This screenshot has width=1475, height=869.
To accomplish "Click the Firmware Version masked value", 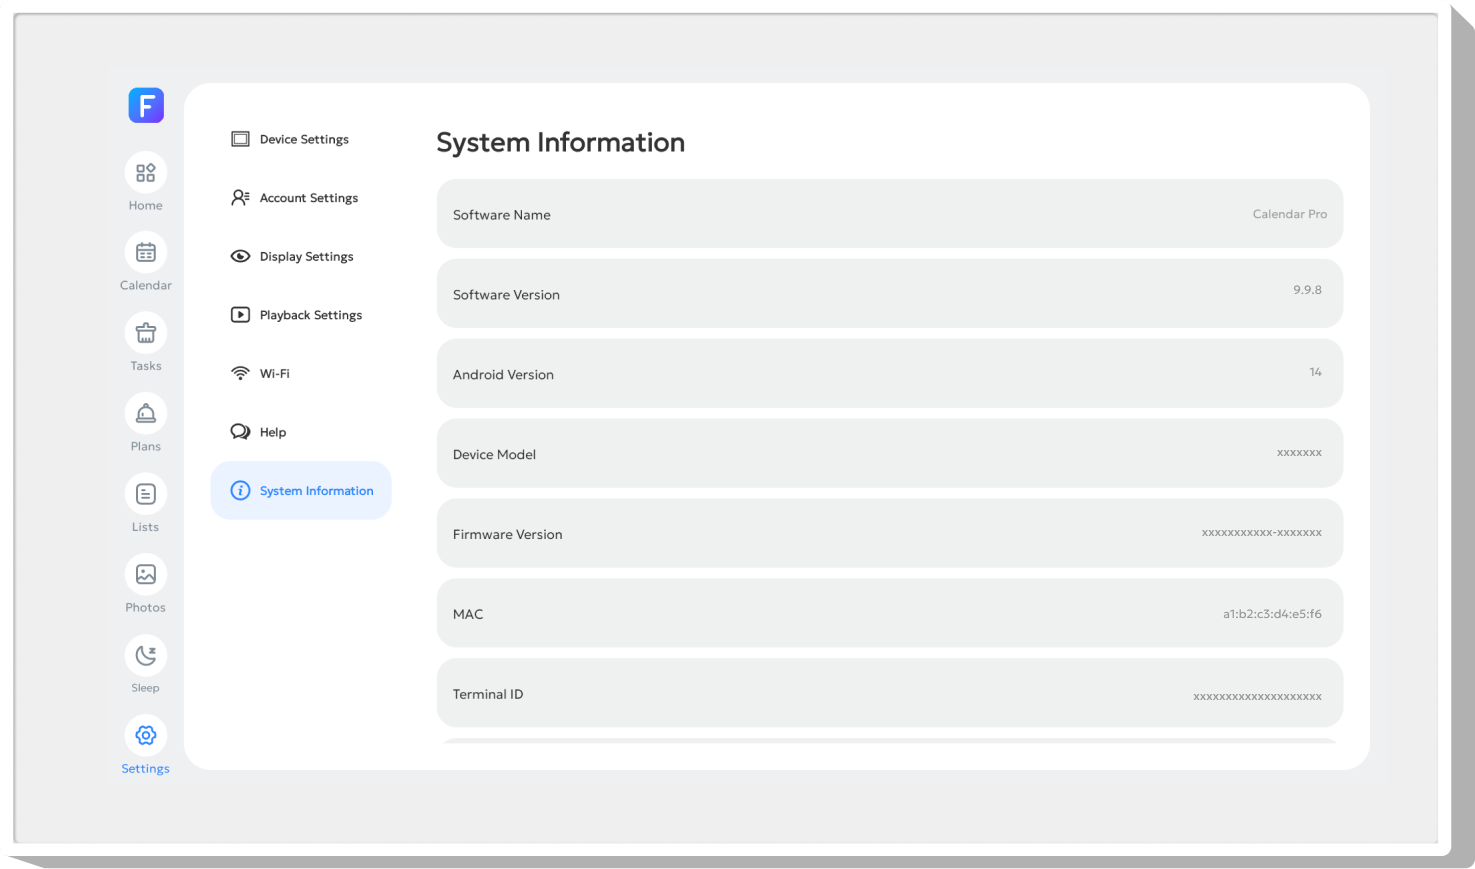I will [1262, 533].
